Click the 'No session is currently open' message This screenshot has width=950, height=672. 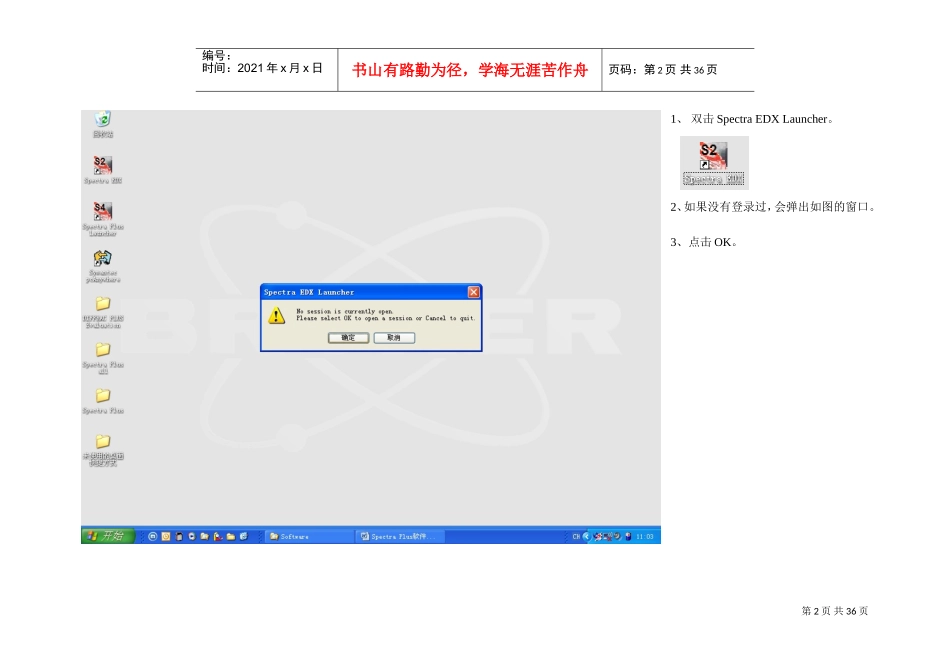point(344,311)
